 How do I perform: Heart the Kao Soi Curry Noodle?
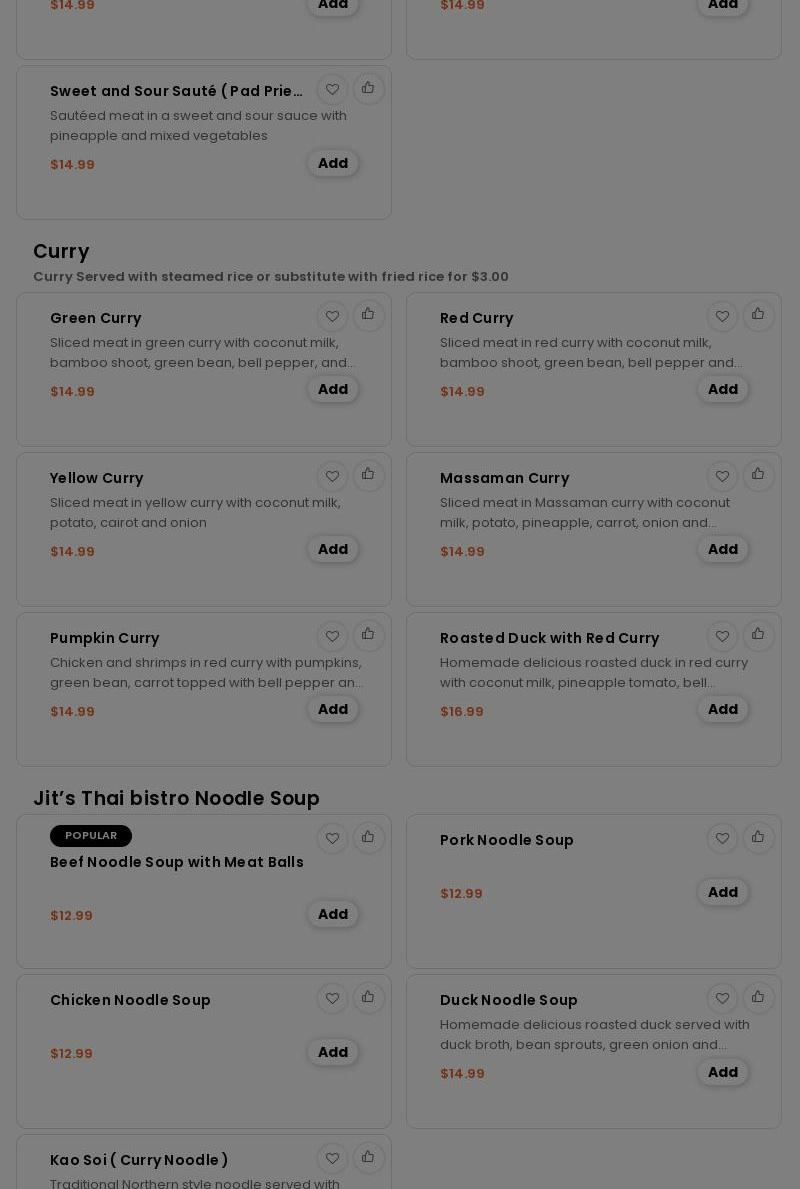pos(332,1159)
